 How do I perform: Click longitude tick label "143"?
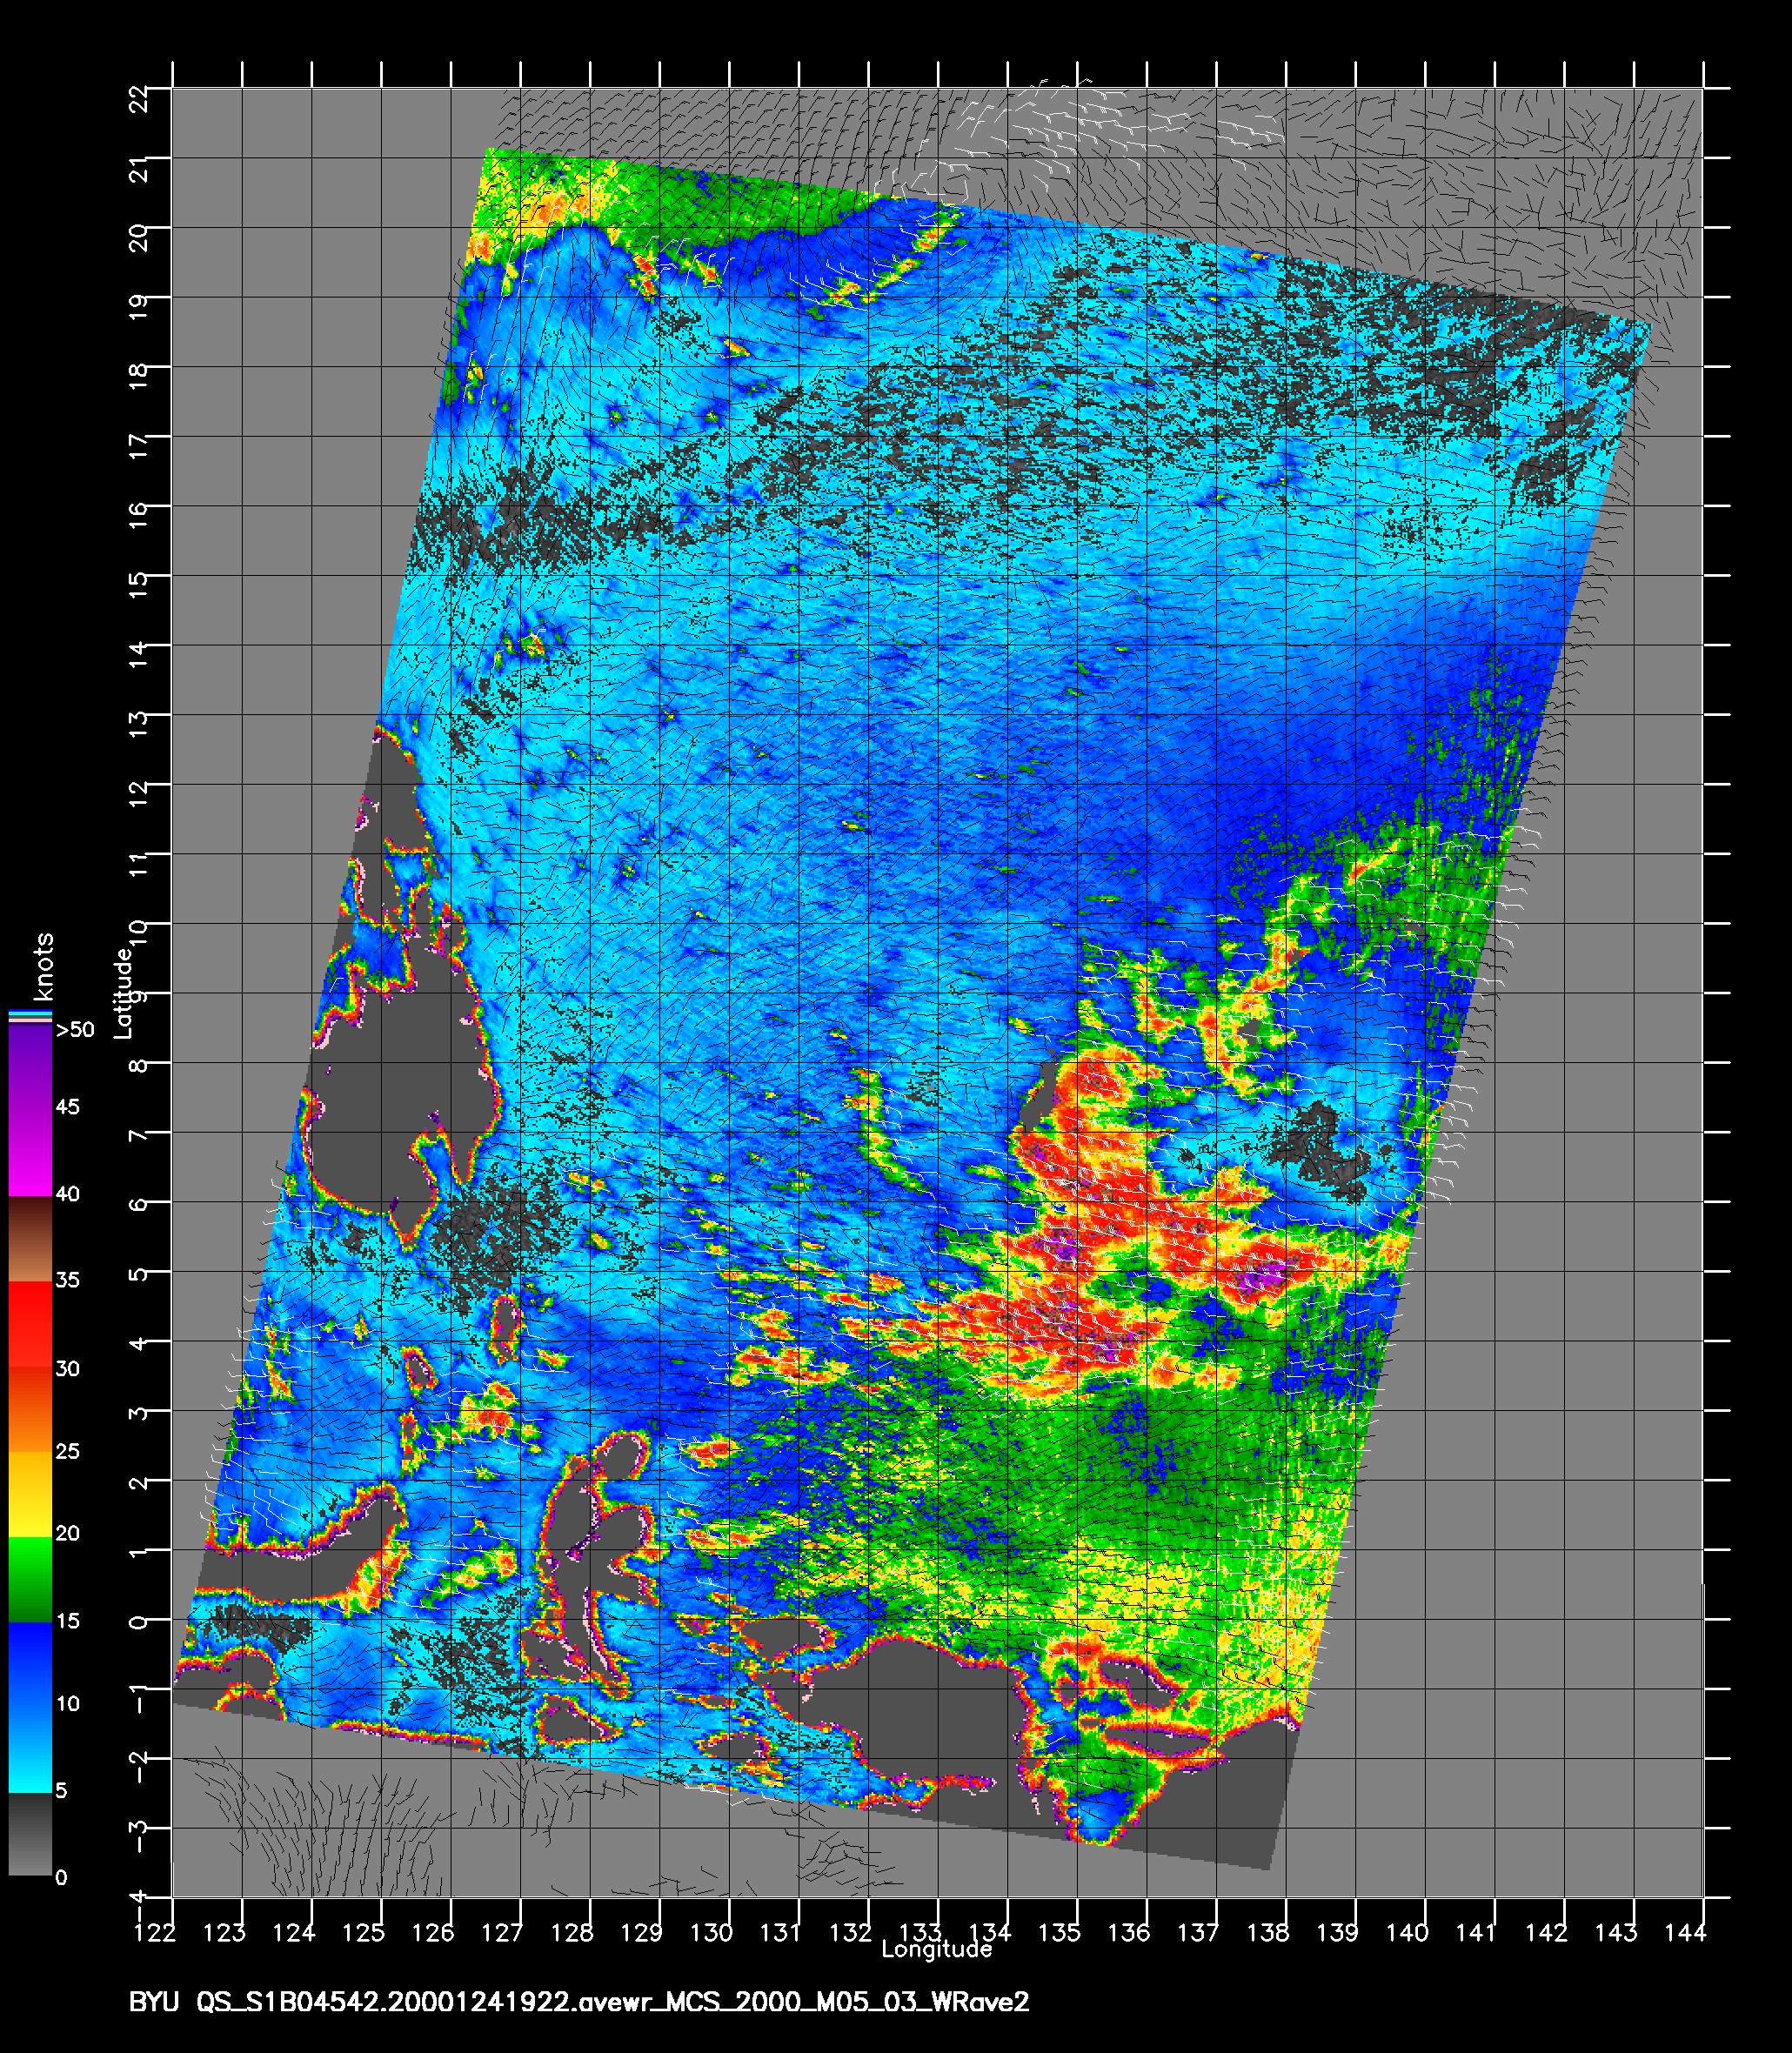(1616, 1932)
